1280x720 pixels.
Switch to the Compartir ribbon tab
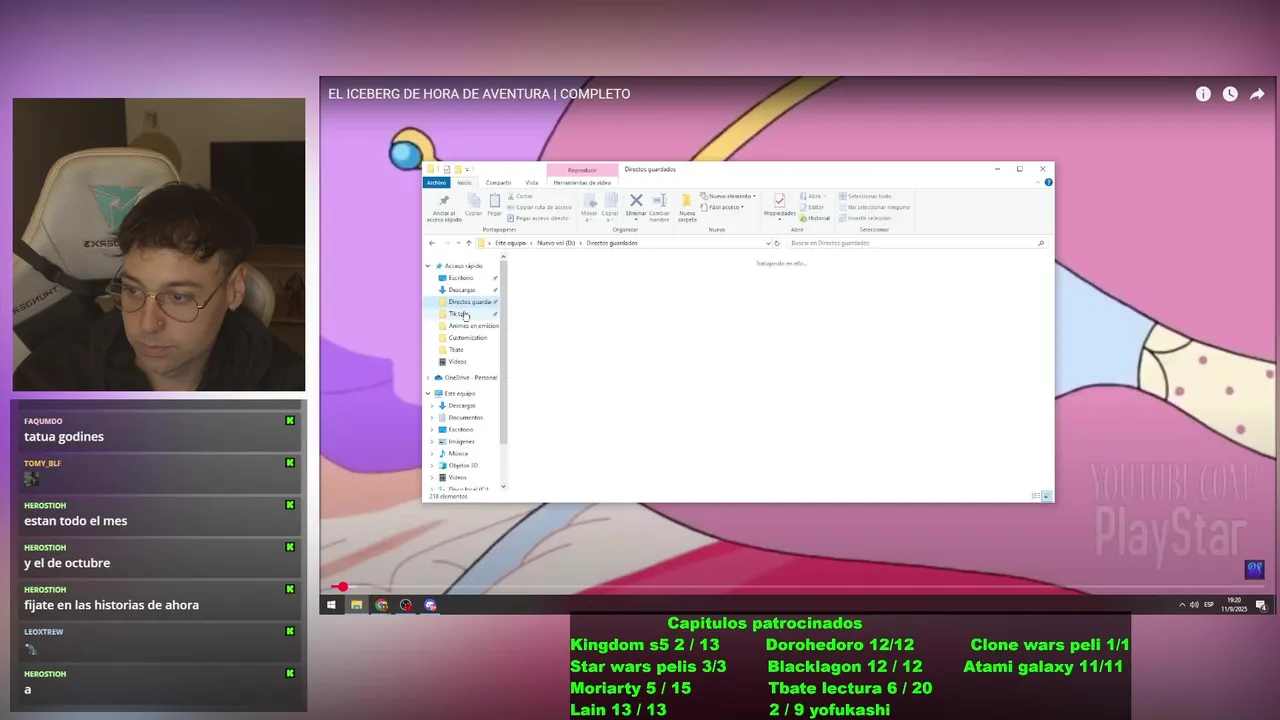[x=498, y=183]
